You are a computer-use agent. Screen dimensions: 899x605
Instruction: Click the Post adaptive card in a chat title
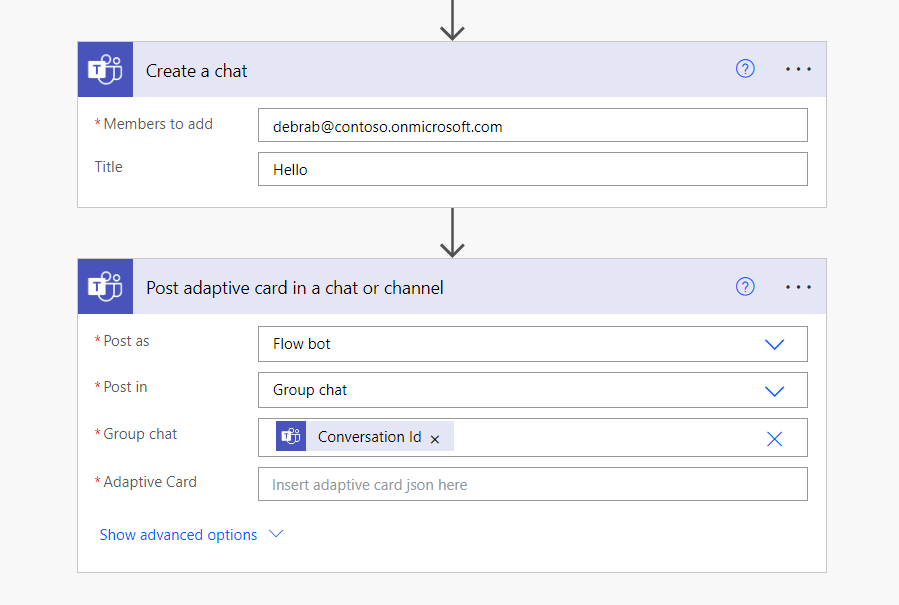point(295,288)
